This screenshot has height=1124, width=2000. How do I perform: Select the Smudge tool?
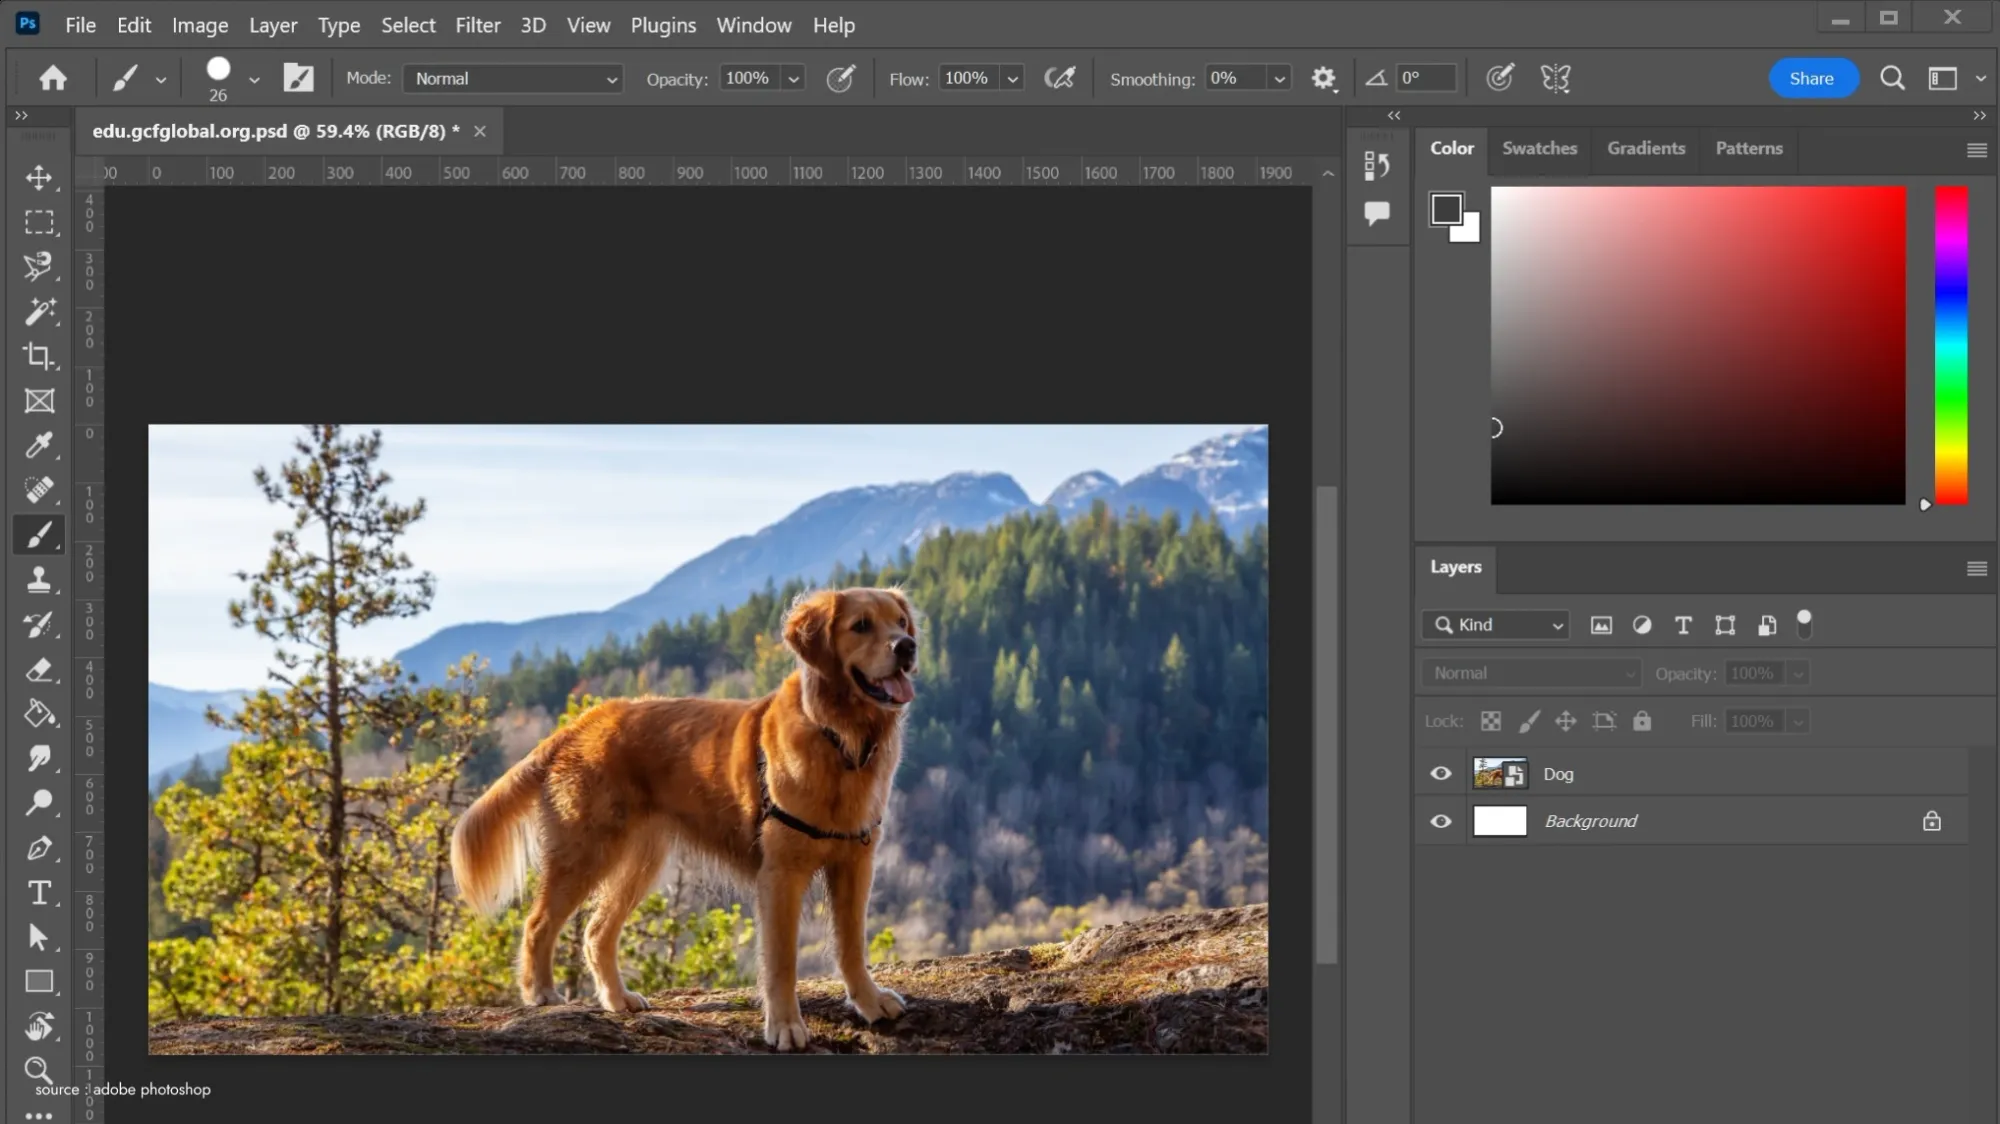coord(39,759)
